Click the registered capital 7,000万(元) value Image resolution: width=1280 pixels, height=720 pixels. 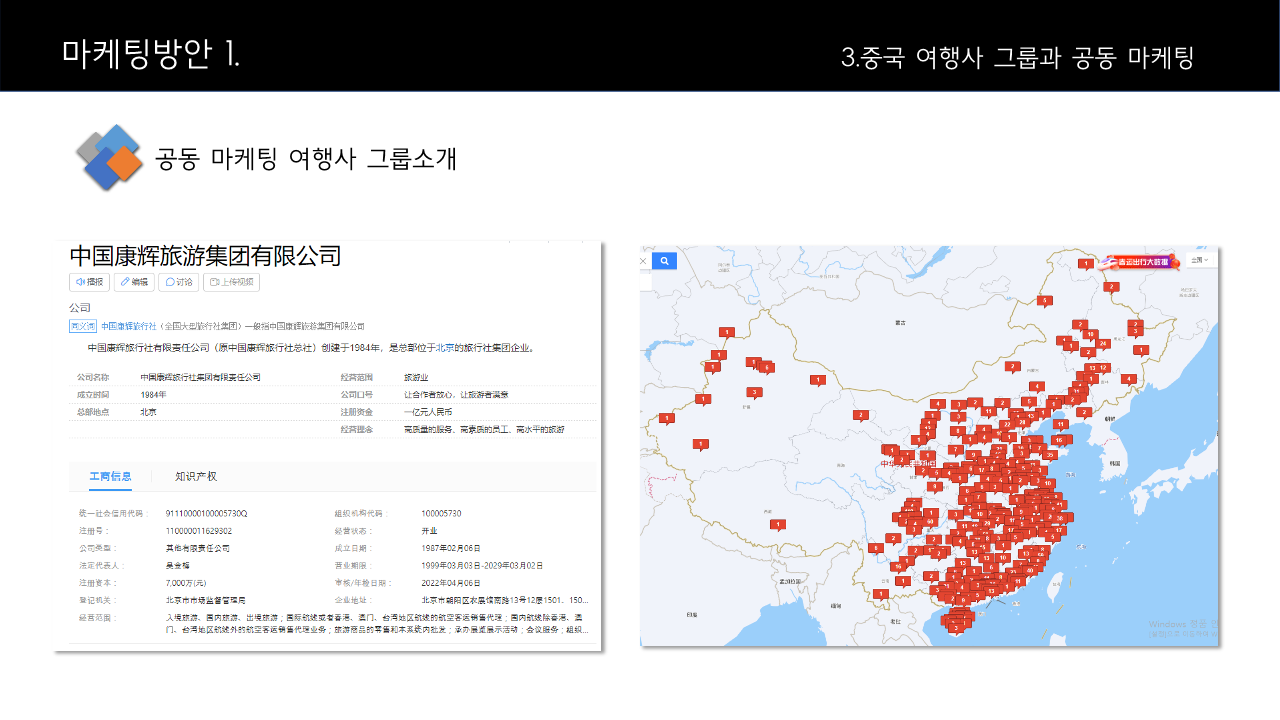186,583
